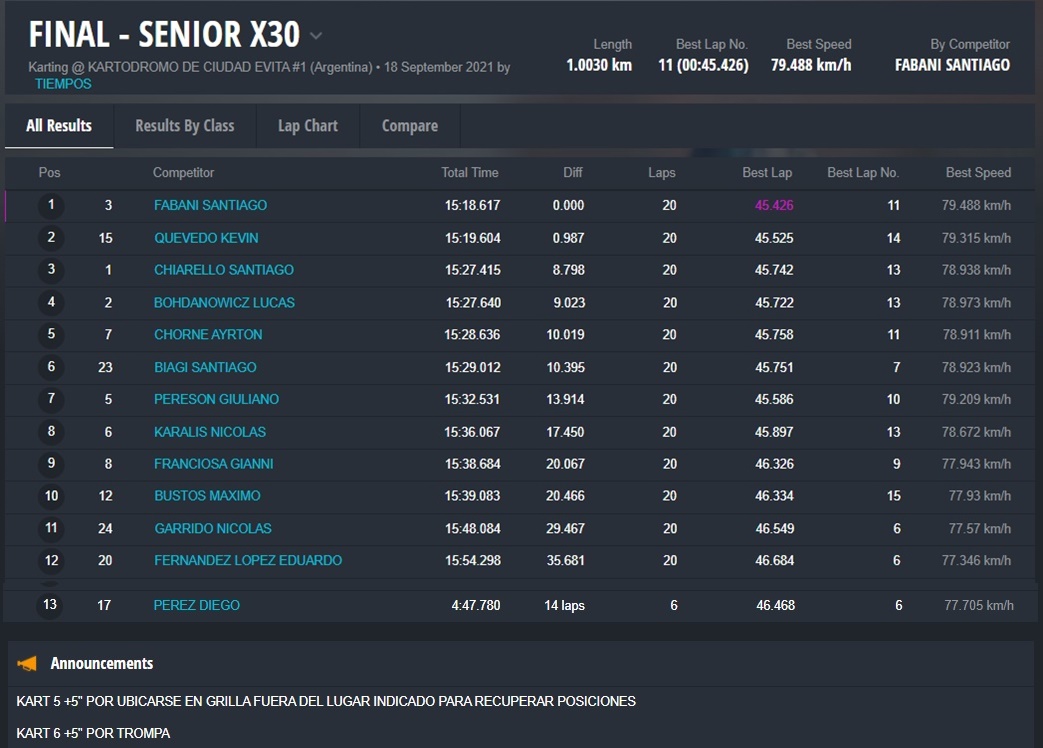Open competitor FABANI SANTIAGO in results list
The width and height of the screenshot is (1043, 748).
pyautogui.click(x=210, y=205)
